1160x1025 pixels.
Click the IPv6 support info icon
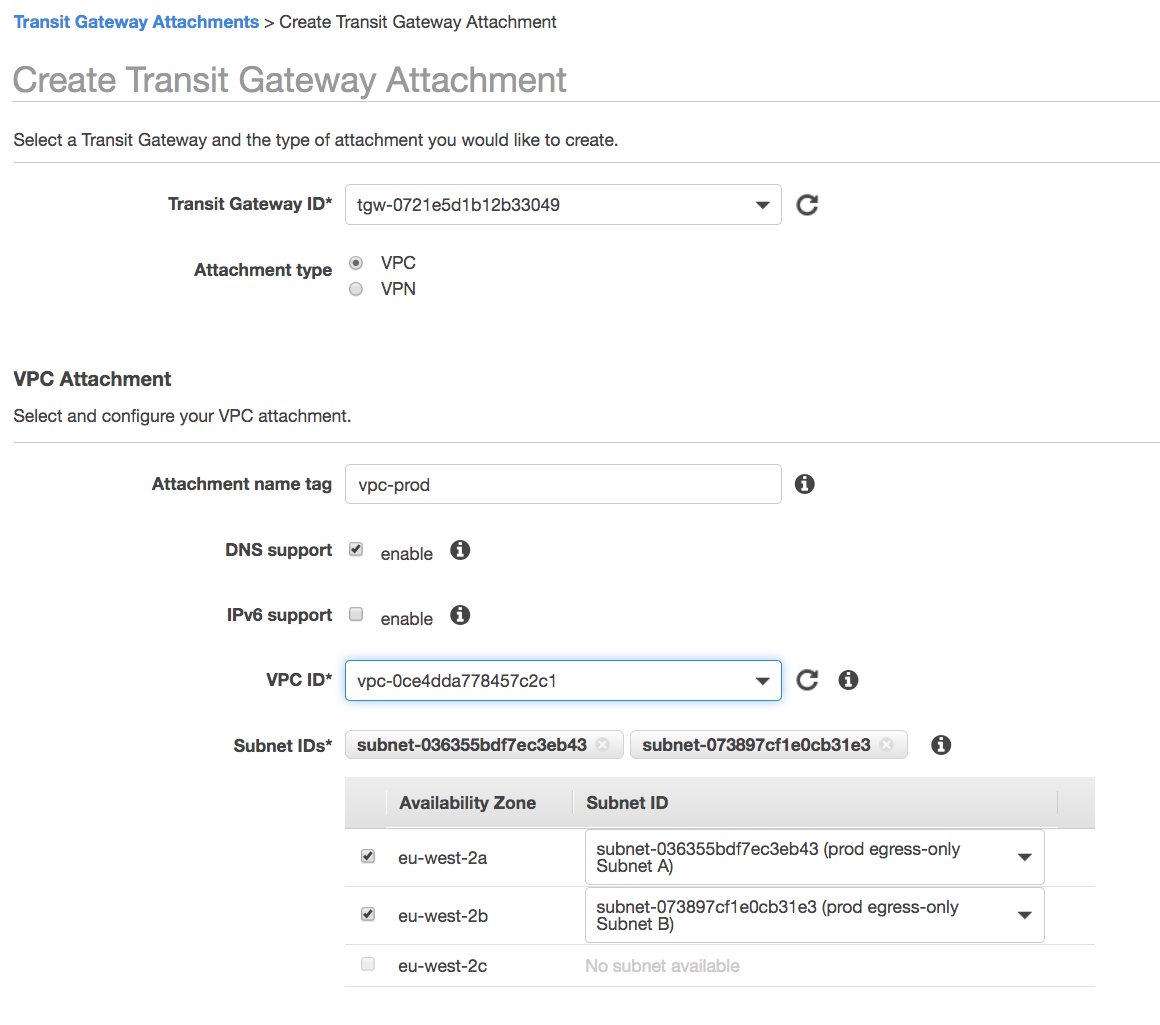click(x=459, y=614)
